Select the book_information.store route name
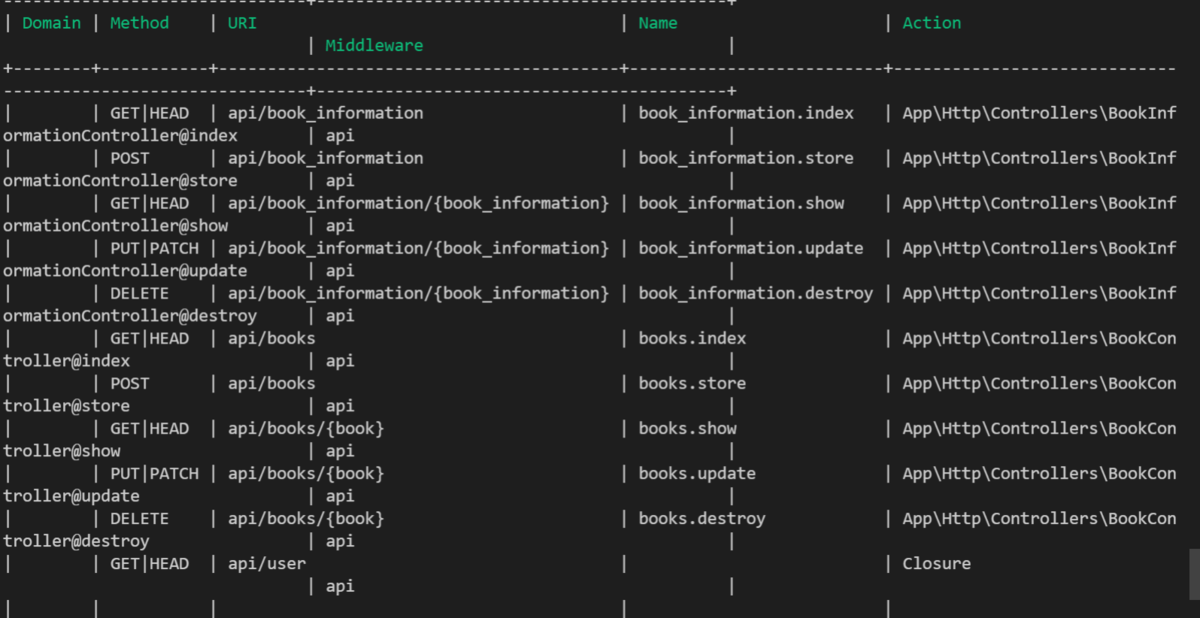 [744, 157]
